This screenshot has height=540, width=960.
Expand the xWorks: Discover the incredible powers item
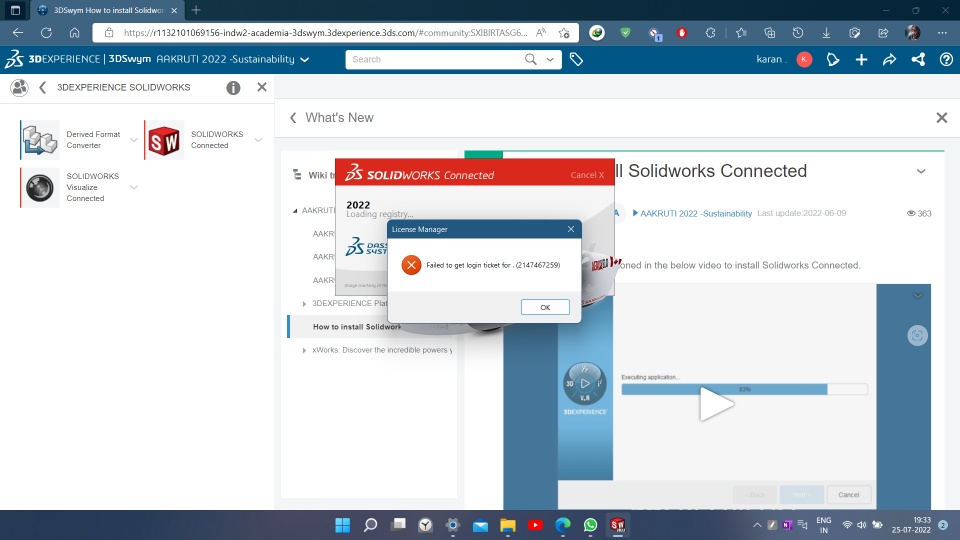tap(304, 351)
